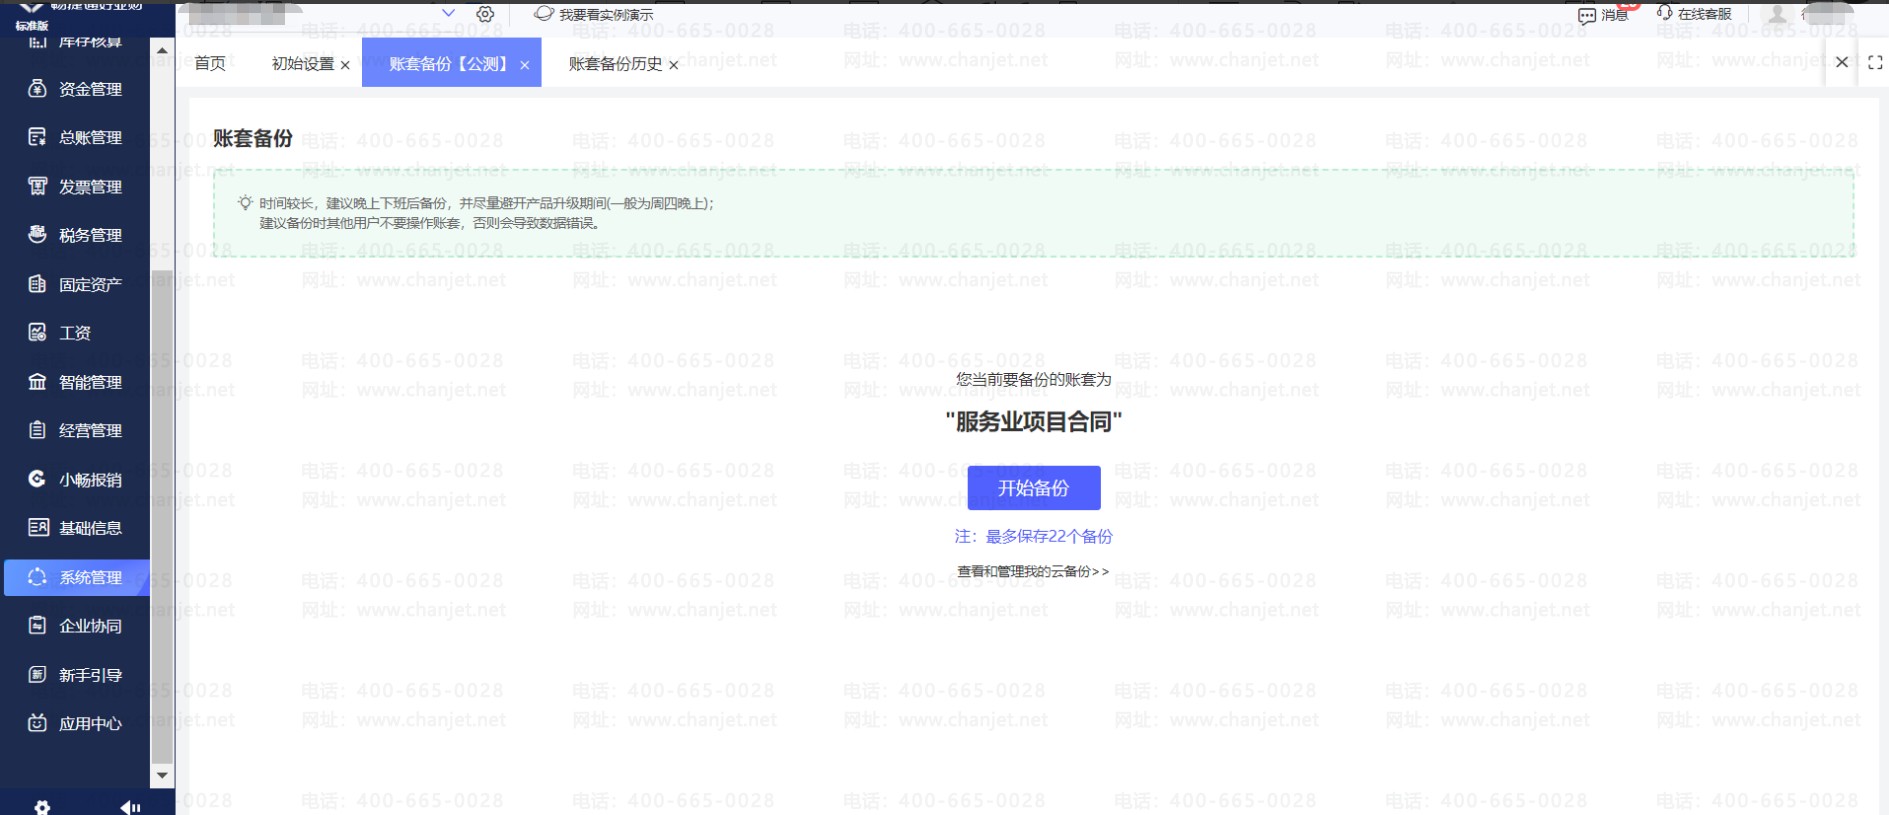This screenshot has width=1889, height=815.
Task: Open the 资金管理 module icon in sidebar
Action: 37,88
